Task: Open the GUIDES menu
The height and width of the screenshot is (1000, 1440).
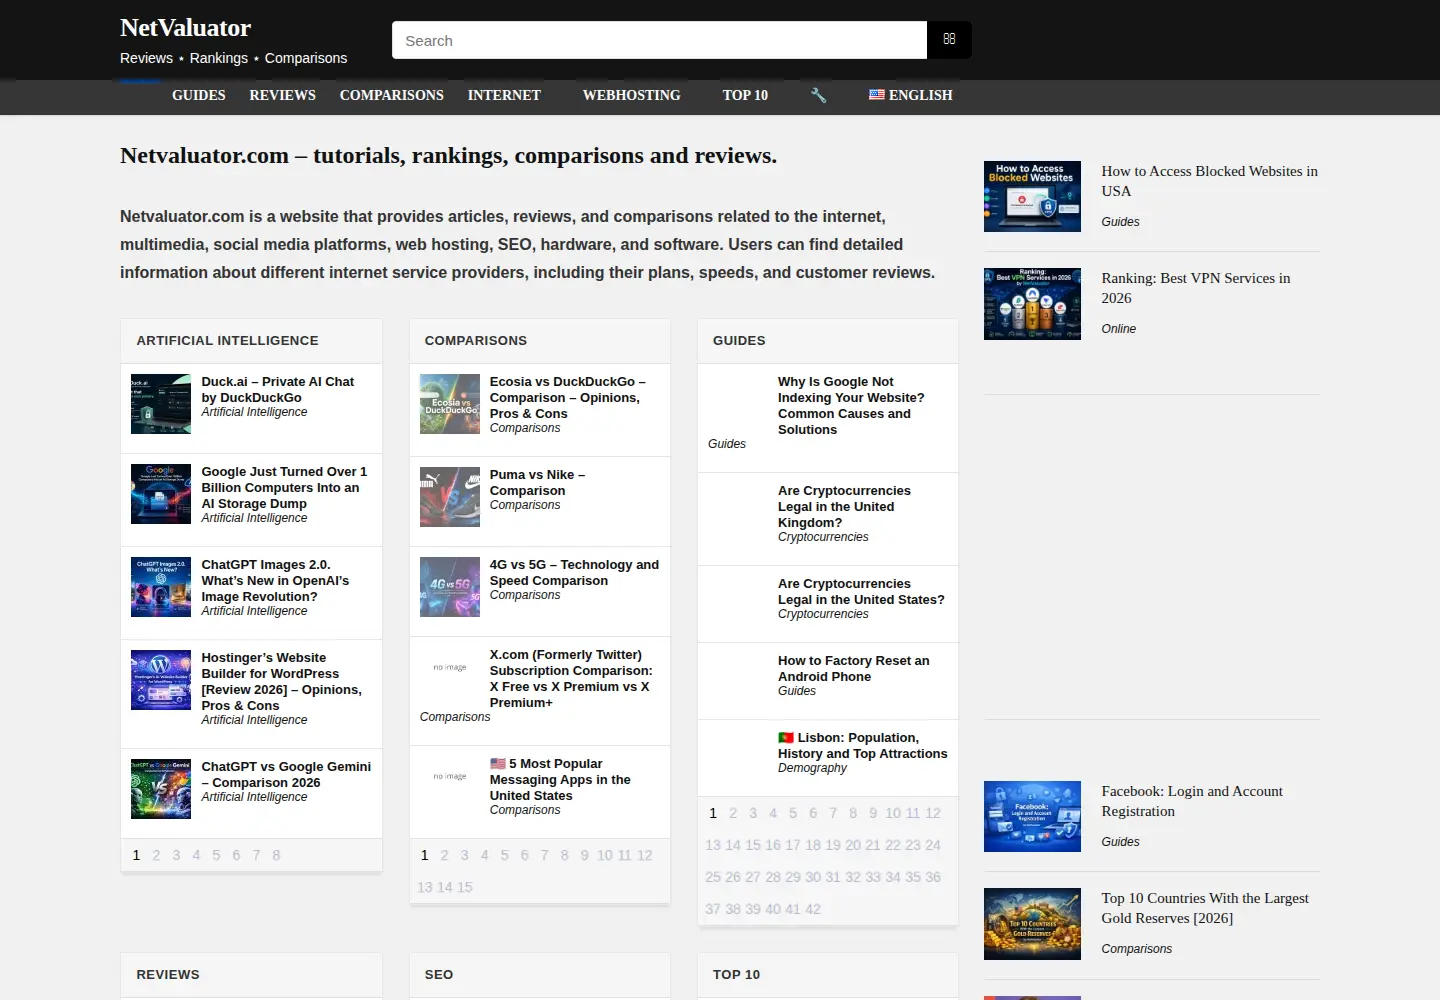Action: click(x=199, y=95)
